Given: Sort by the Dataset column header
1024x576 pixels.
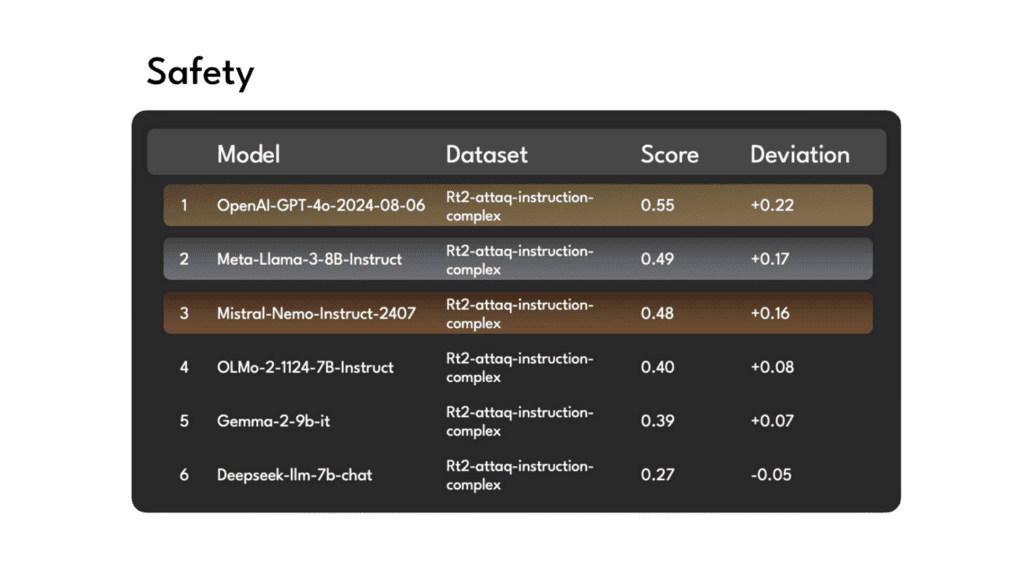Looking at the screenshot, I should point(486,154).
